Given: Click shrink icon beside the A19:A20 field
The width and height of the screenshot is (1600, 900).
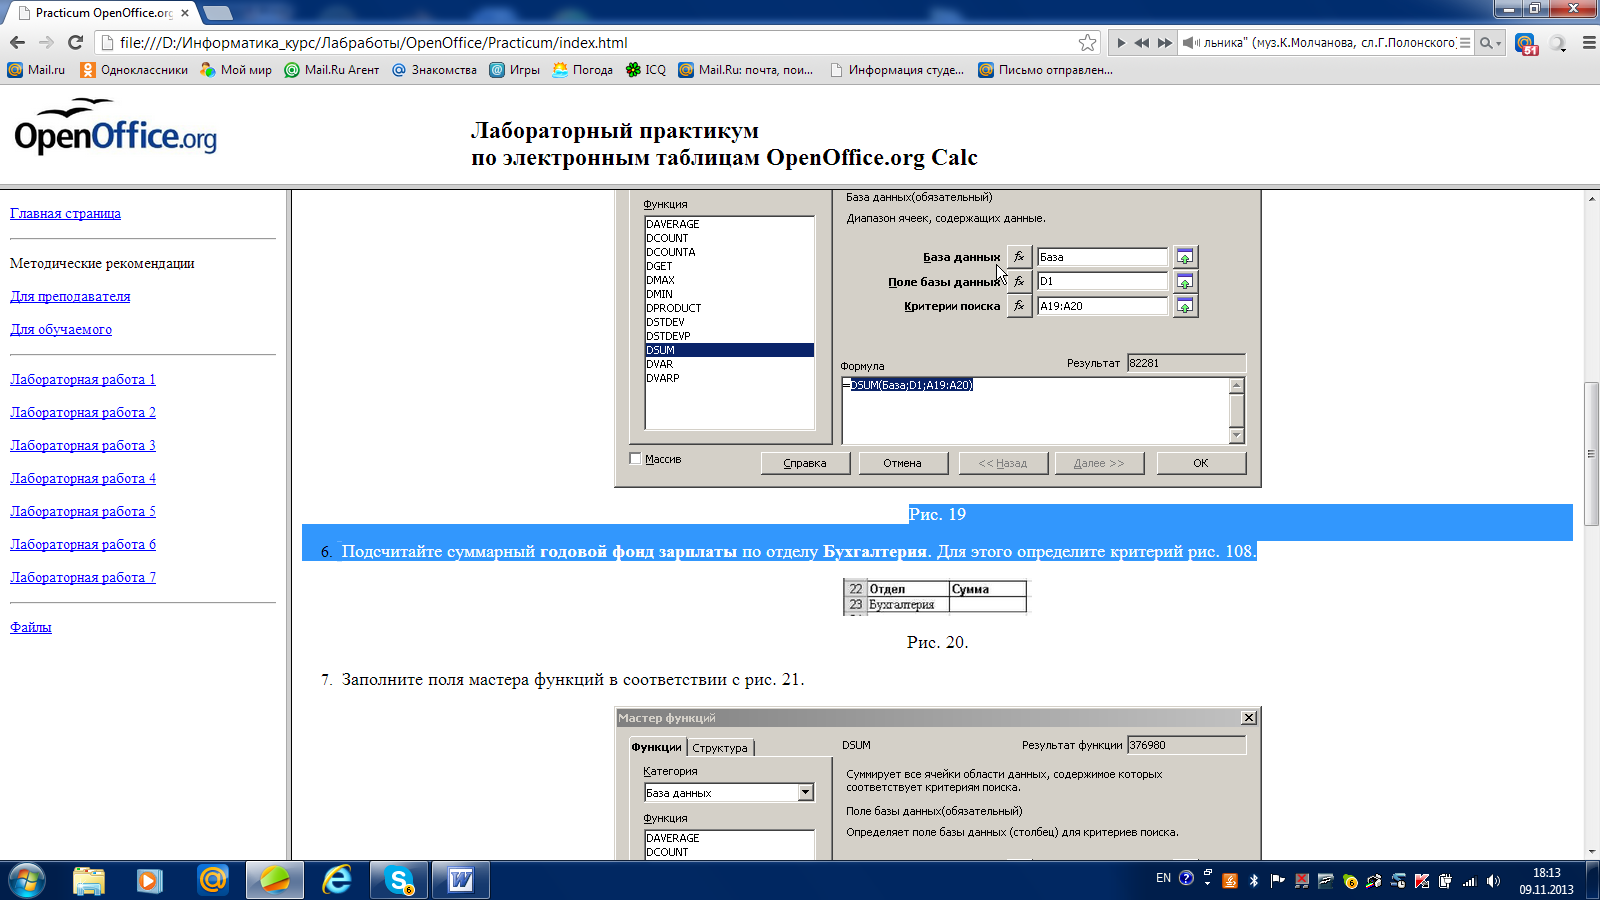Looking at the screenshot, I should tap(1185, 306).
